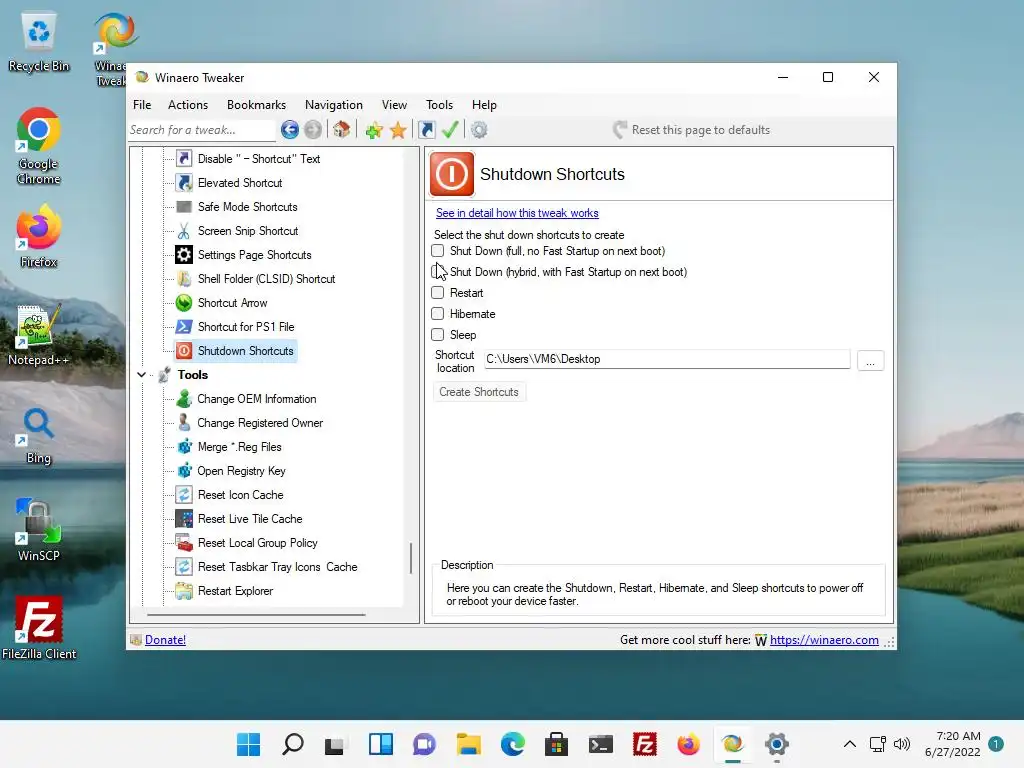Click the tree's horizontal scrollbar

point(256,615)
